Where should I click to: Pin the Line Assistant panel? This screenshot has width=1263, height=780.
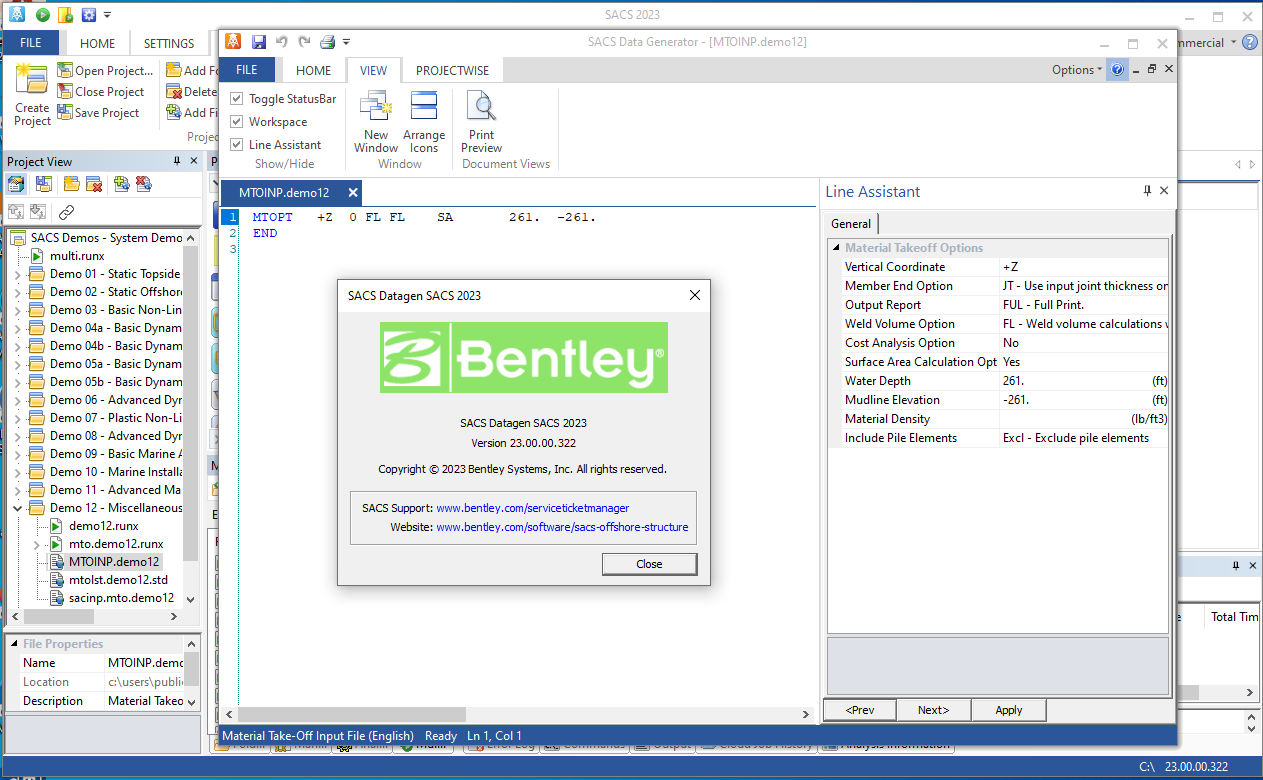[1147, 191]
